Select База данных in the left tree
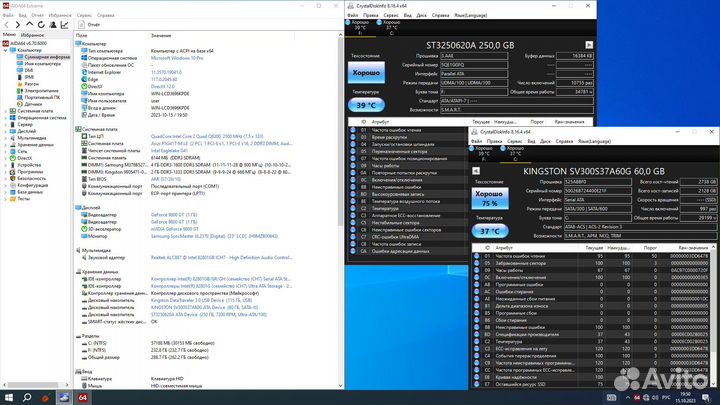 coord(30,192)
